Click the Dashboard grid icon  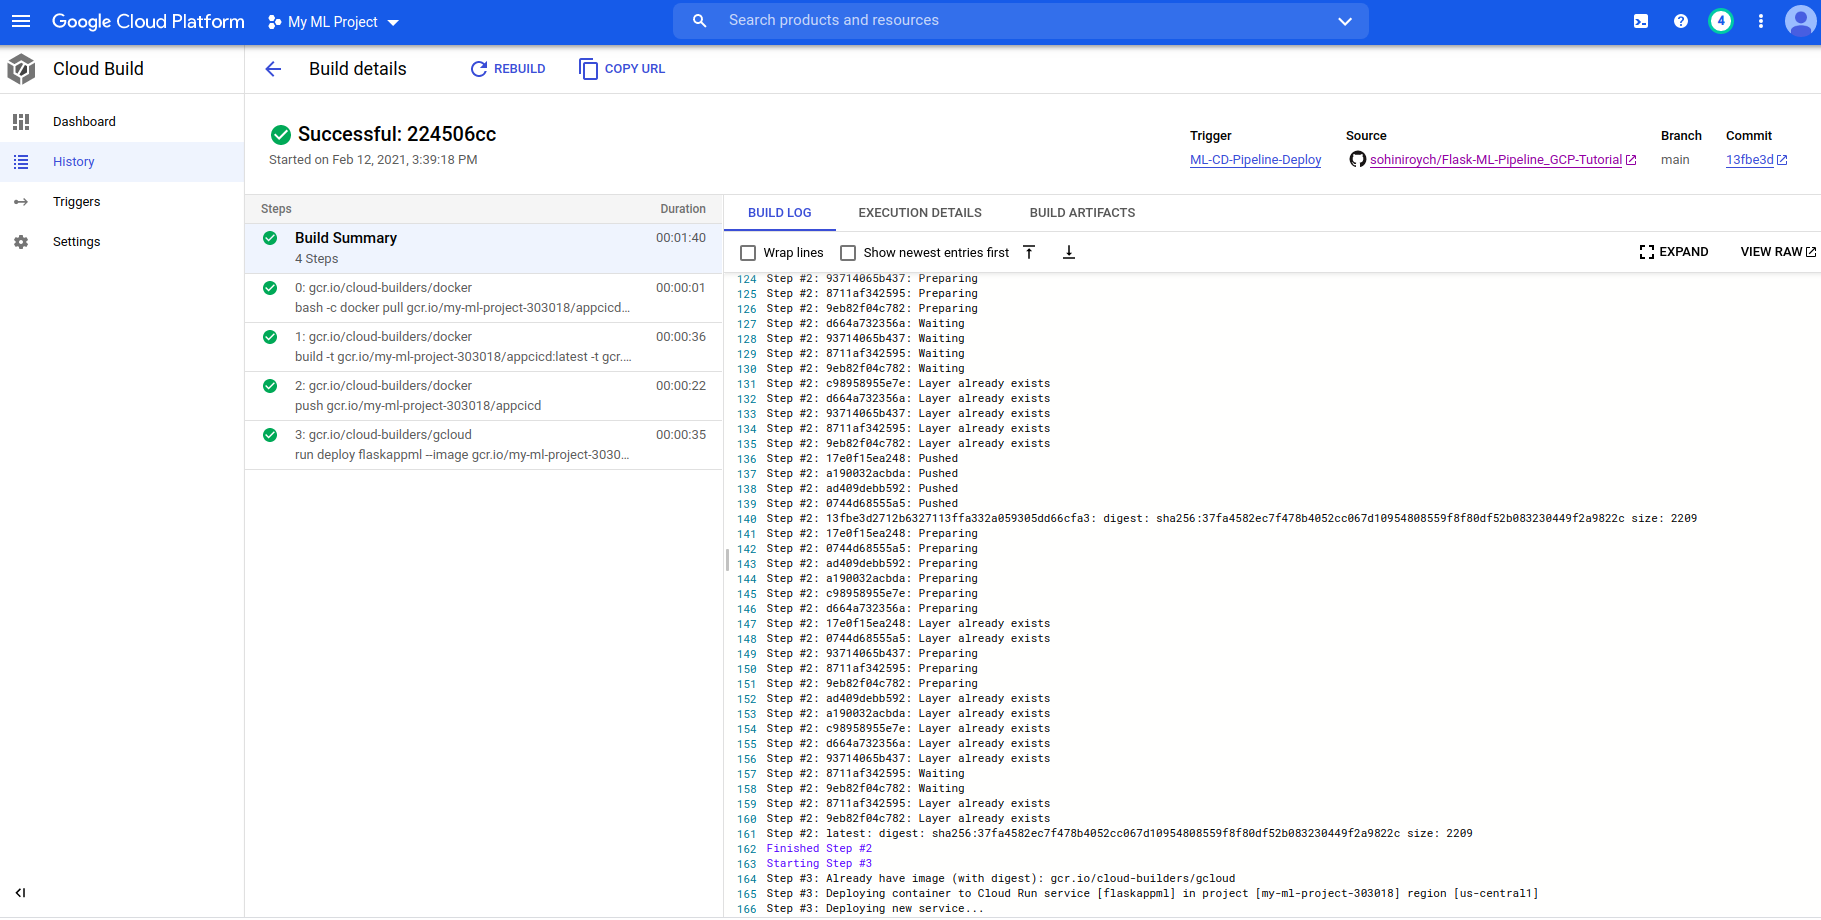tap(21, 122)
